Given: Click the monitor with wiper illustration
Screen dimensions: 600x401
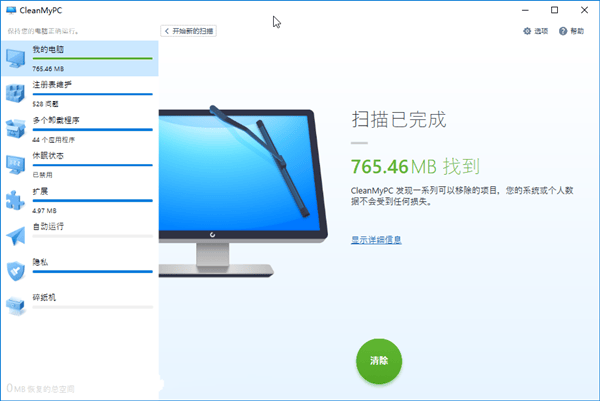Looking at the screenshot, I should pos(243,191).
